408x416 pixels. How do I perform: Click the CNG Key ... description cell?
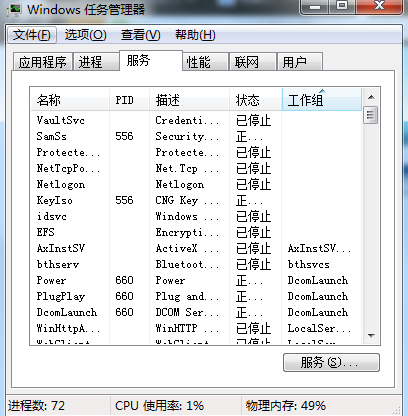[x=187, y=200]
